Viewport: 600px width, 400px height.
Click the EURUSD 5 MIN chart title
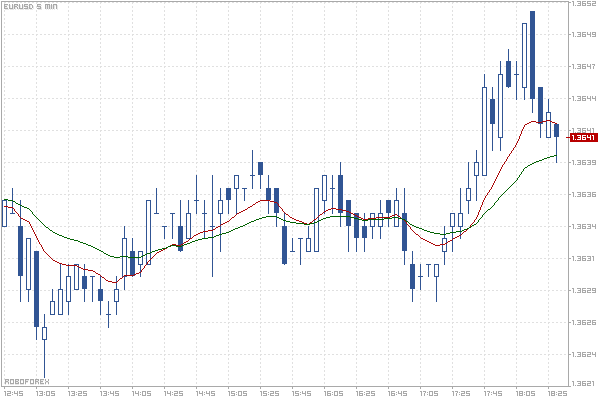(x=31, y=7)
